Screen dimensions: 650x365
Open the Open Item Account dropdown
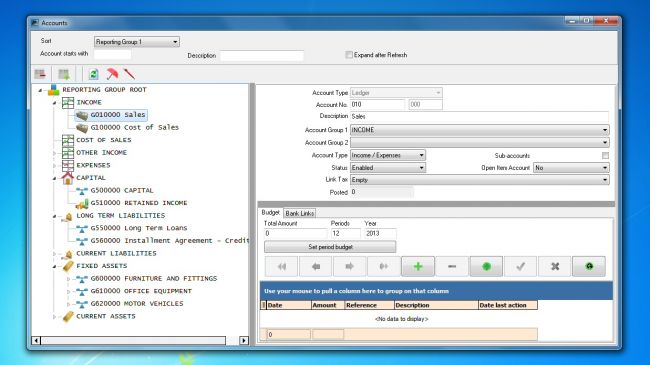point(605,168)
